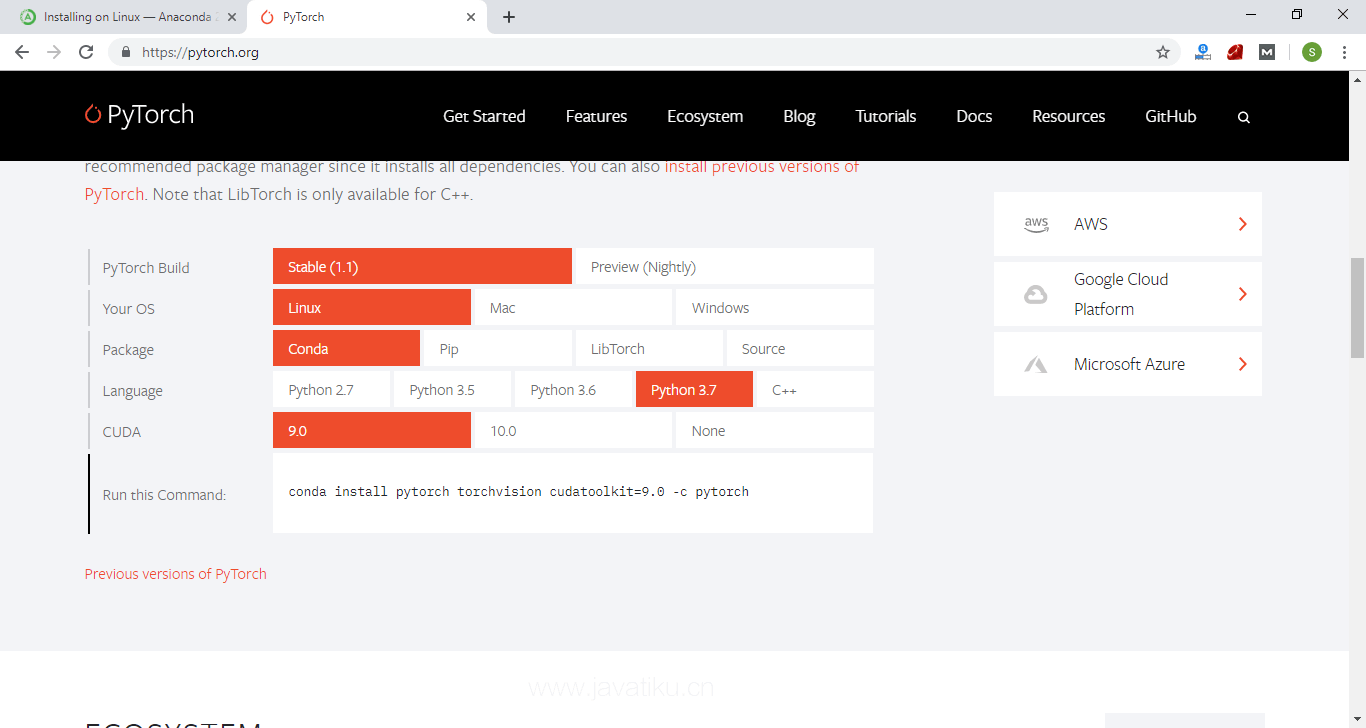Click the site lock security icon
The width and height of the screenshot is (1366, 728).
(126, 52)
